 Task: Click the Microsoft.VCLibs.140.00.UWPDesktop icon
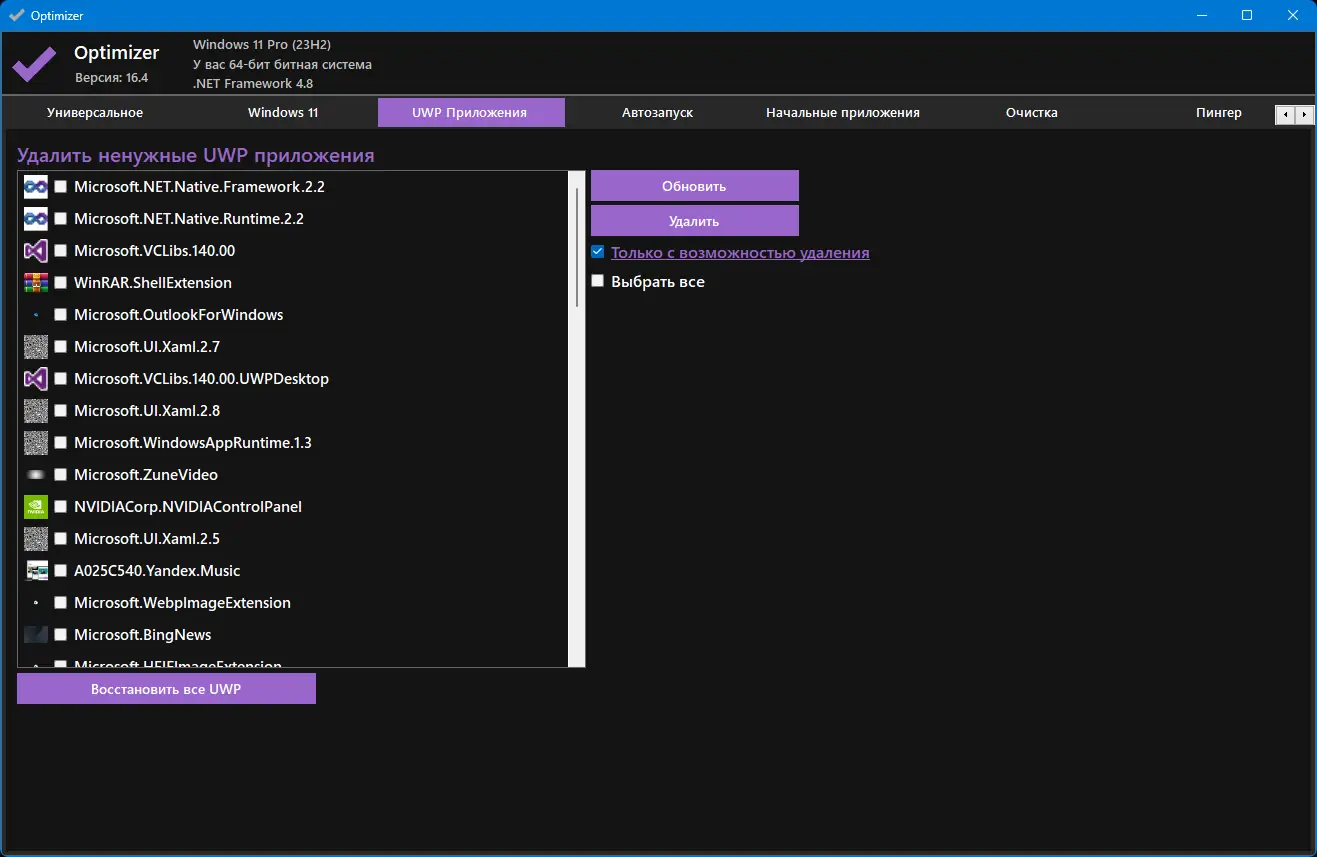click(36, 378)
